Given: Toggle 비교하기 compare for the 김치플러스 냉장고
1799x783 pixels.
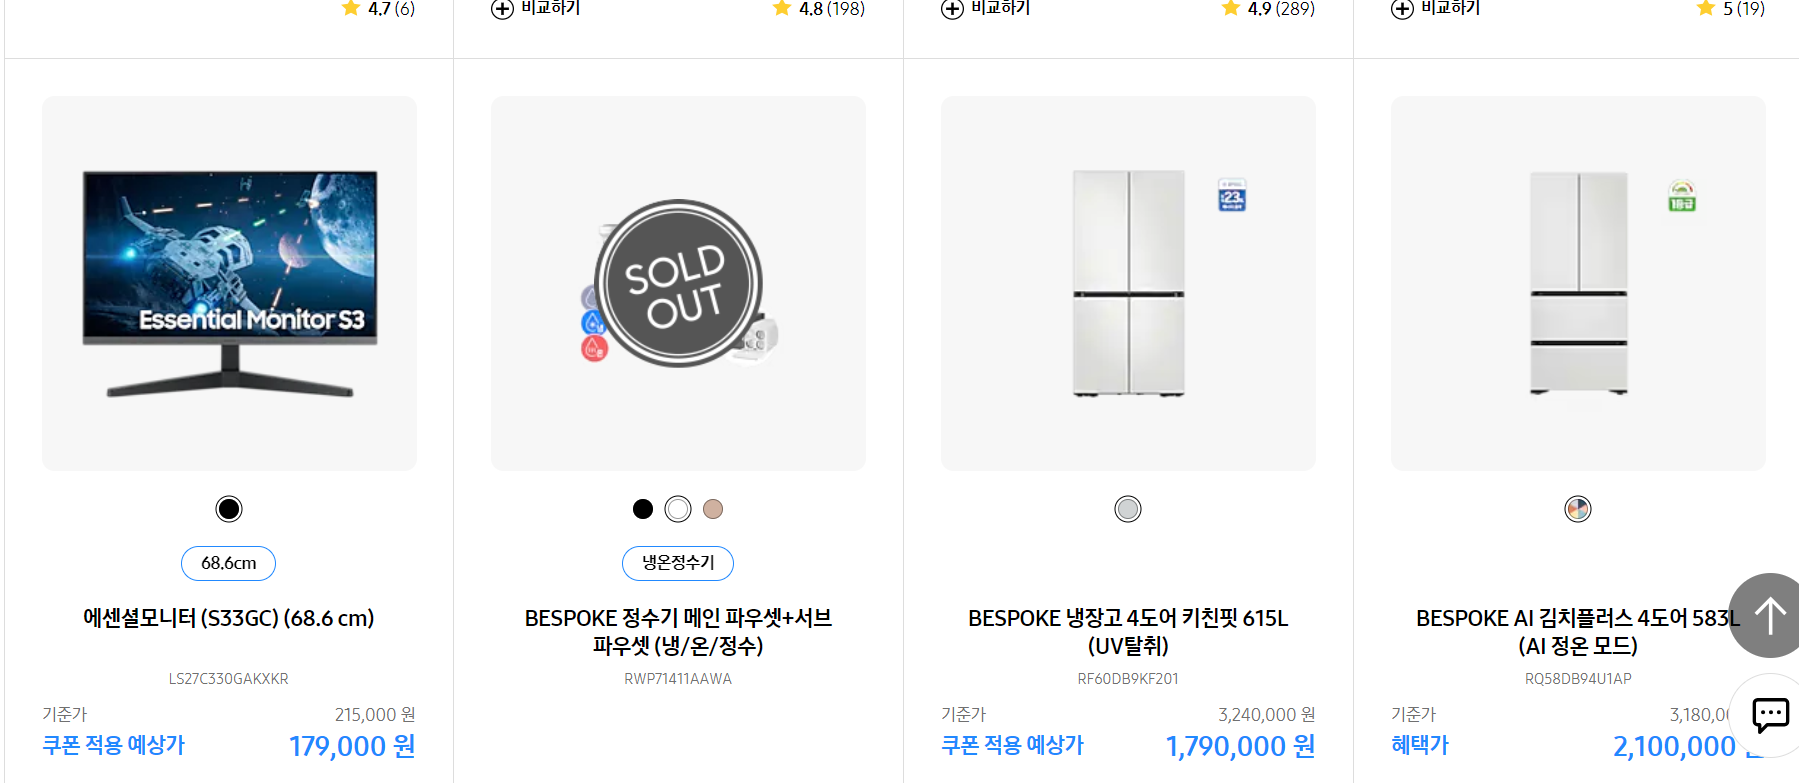Looking at the screenshot, I should [x=1435, y=9].
